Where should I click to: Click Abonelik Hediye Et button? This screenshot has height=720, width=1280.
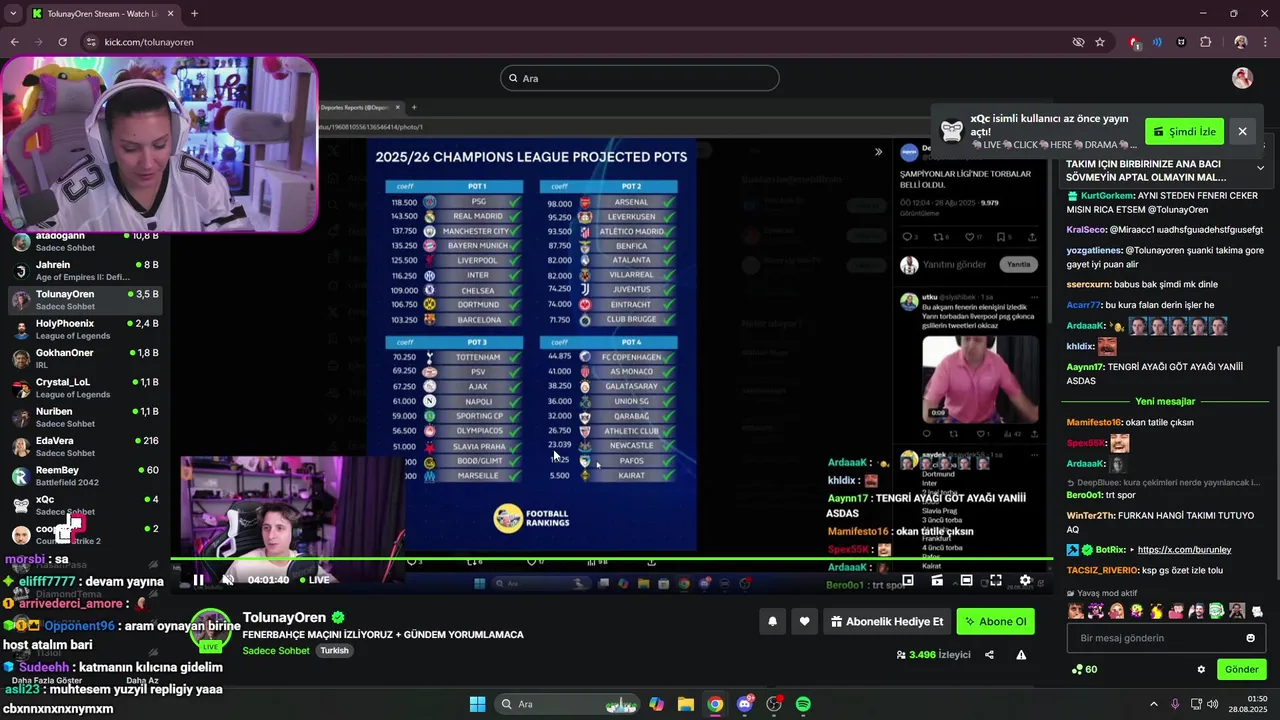886,622
